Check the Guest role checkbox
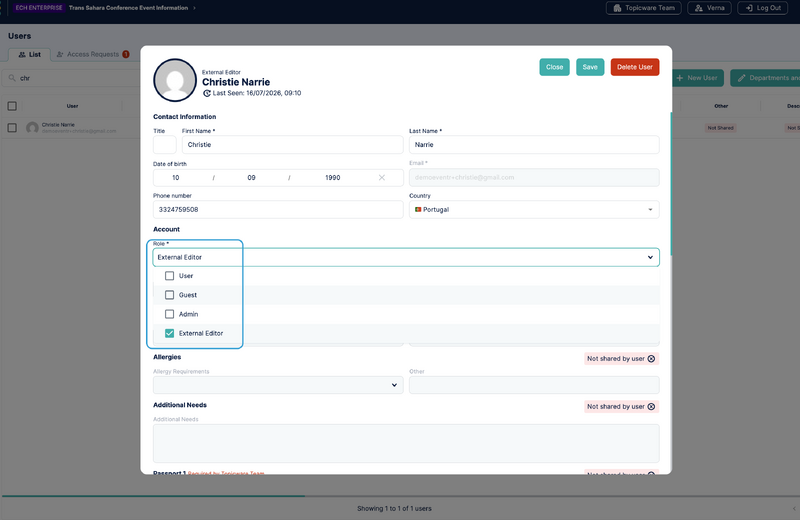Image resolution: width=800 pixels, height=520 pixels. tap(169, 295)
